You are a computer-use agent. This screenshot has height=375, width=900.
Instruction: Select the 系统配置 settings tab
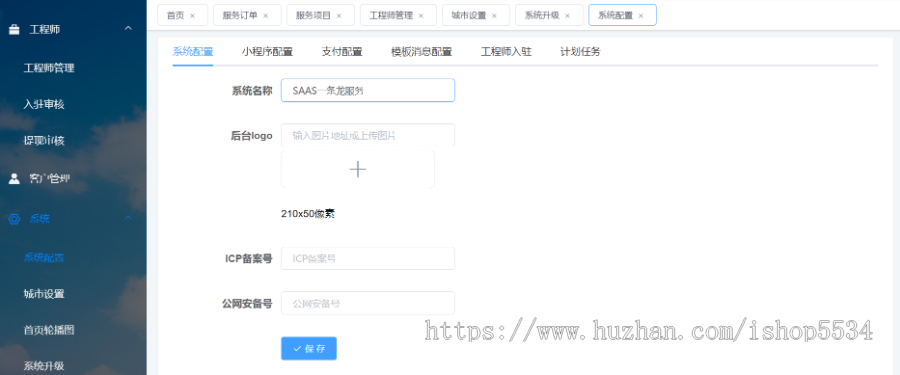point(193,52)
